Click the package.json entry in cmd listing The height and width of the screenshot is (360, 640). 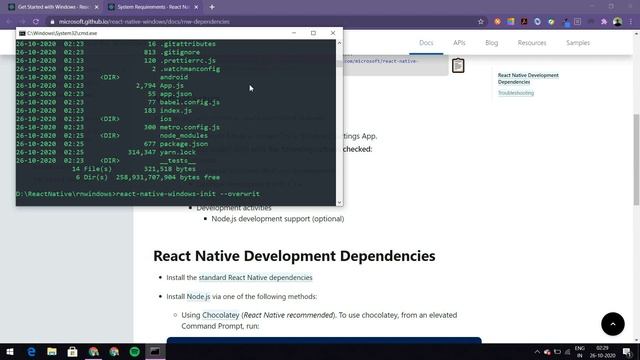pos(184,144)
